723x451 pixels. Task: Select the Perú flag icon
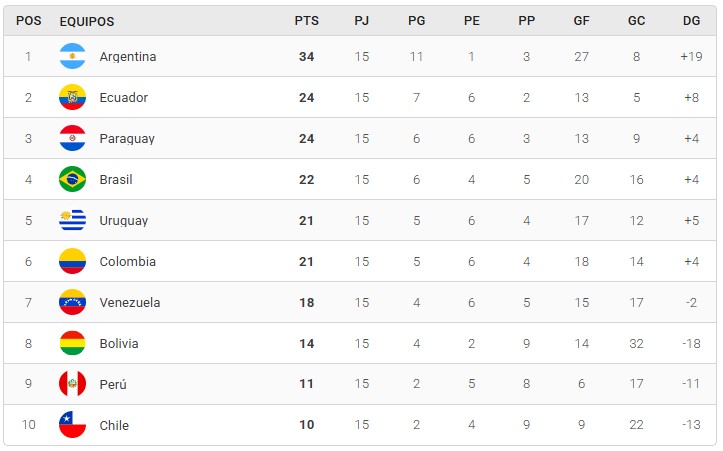point(72,384)
